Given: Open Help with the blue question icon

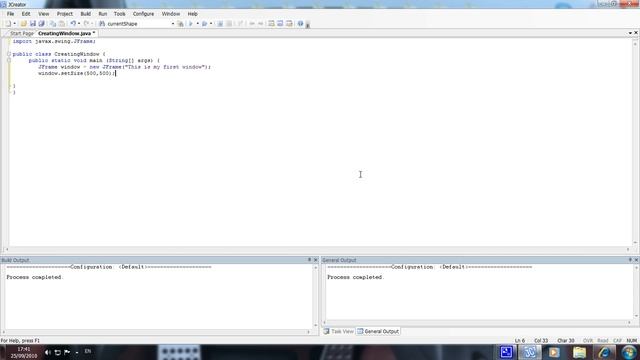Looking at the screenshot, I should click(300, 24).
